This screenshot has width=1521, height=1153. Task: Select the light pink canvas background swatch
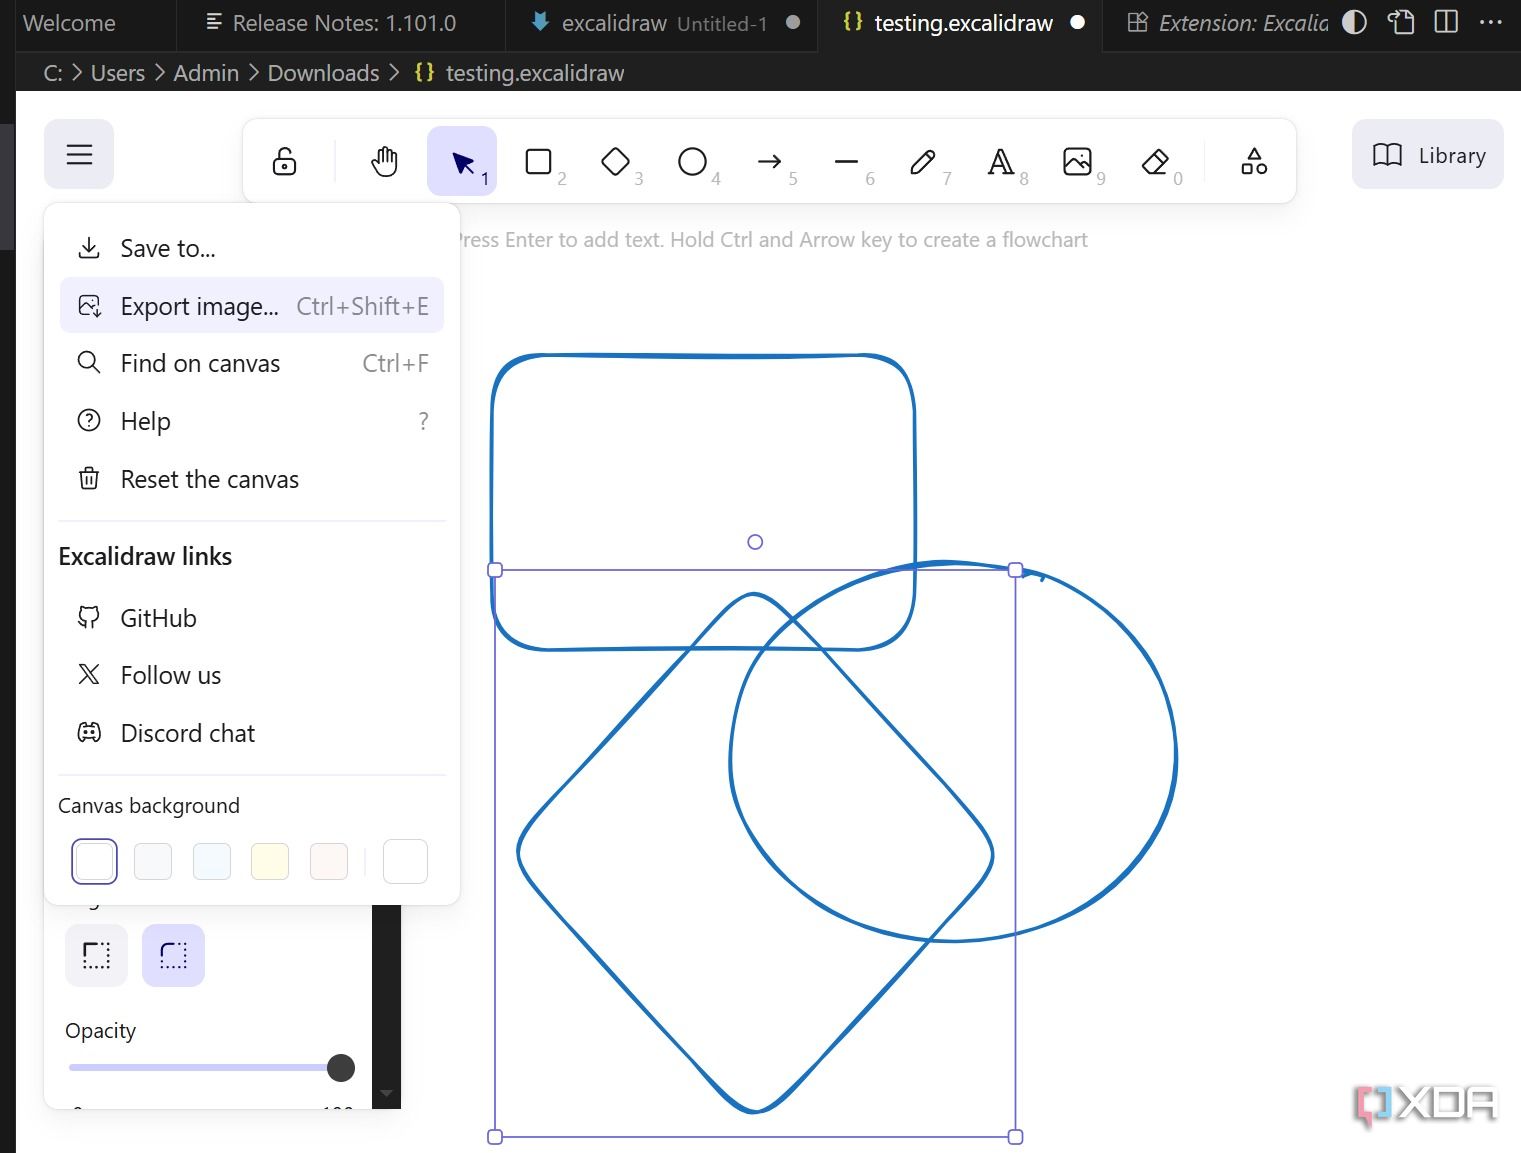329,861
